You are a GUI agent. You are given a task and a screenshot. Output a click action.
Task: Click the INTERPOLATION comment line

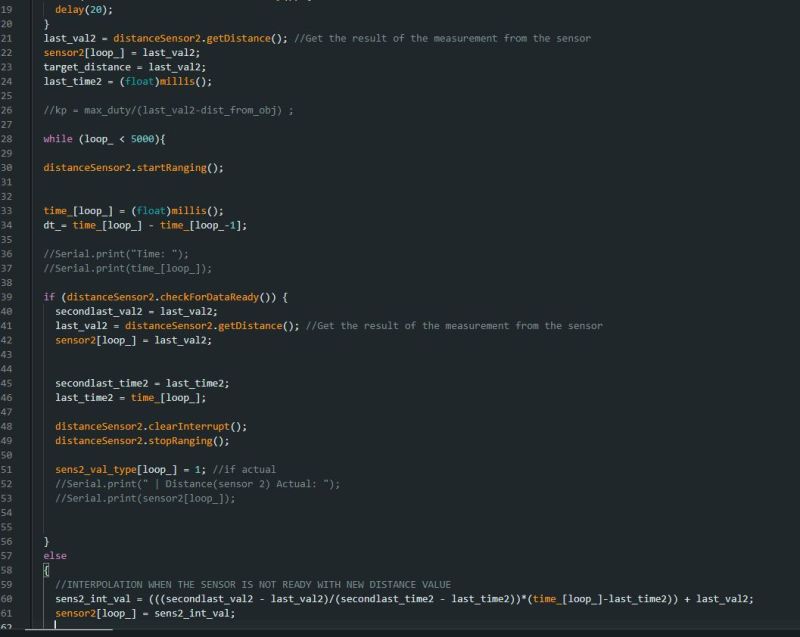pyautogui.click(x=253, y=584)
